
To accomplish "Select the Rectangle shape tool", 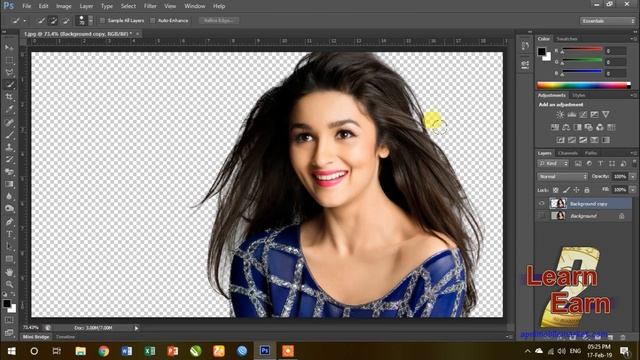I will 9,259.
